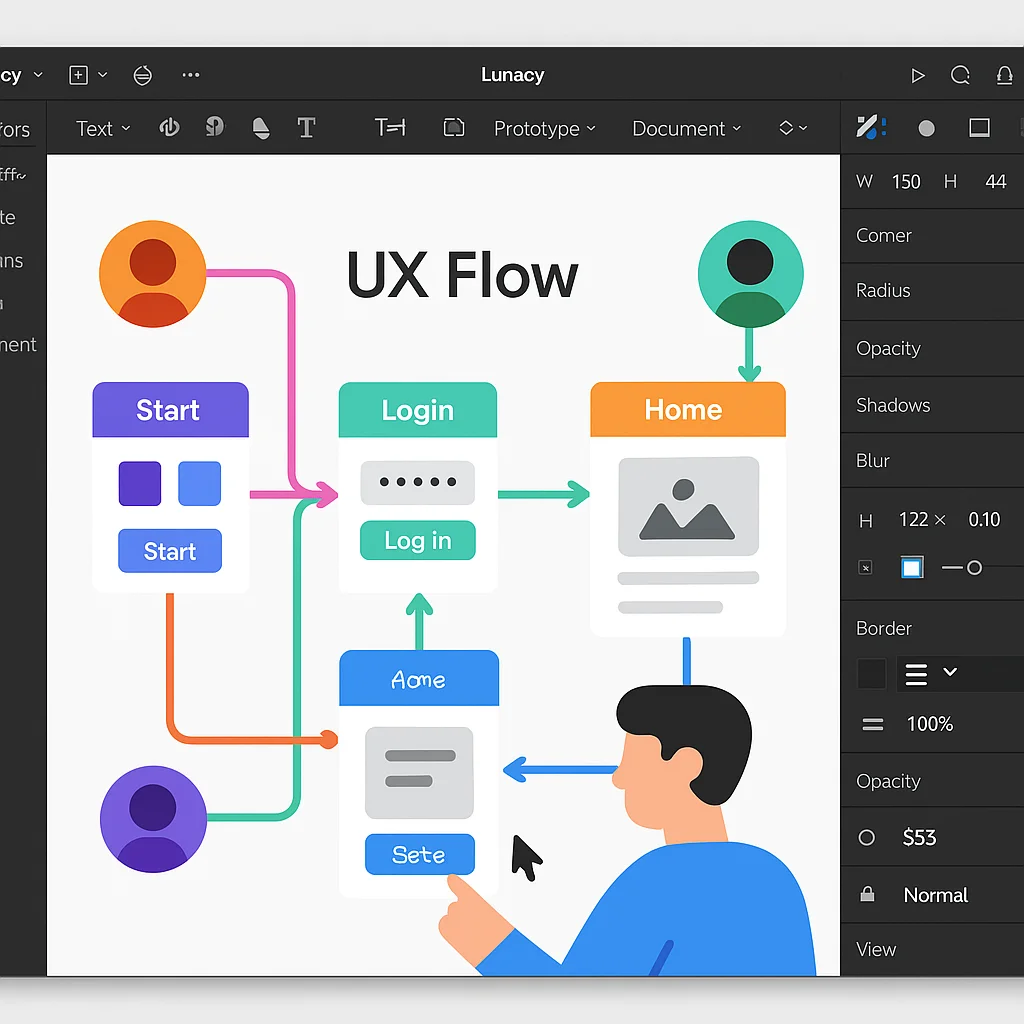This screenshot has height=1024, width=1024.
Task: Expand the Blur section in right panel
Action: point(873,460)
